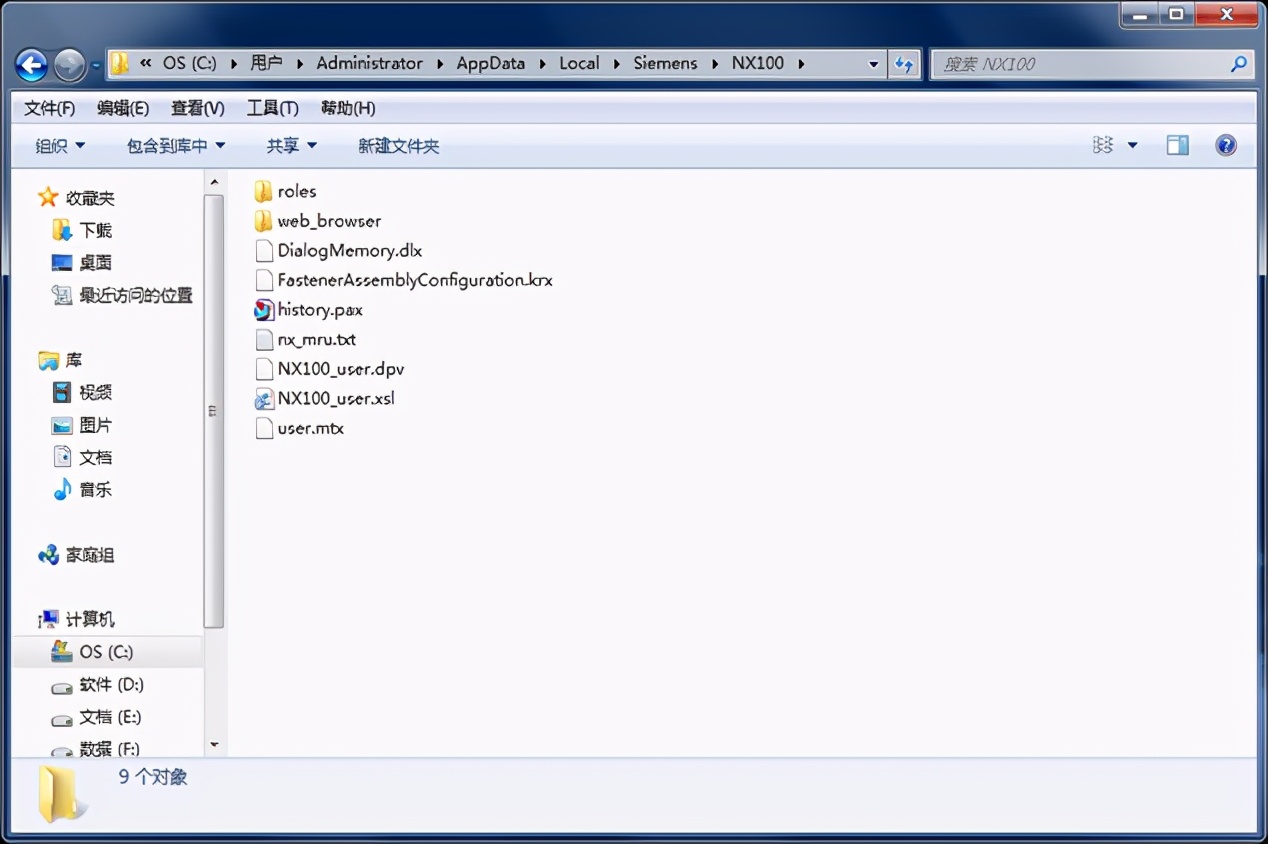The image size is (1268, 844).
Task: Select DialogMemory.dlx file name
Action: 350,251
